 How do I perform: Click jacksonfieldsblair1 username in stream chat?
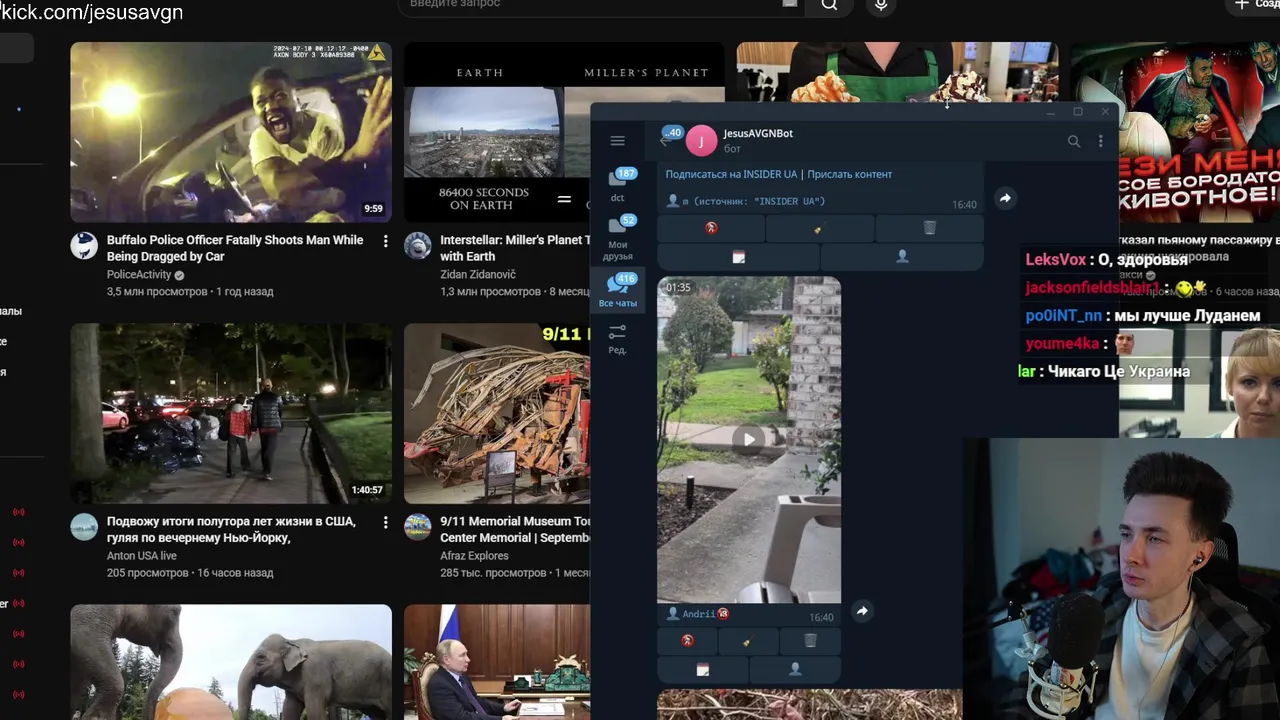pyautogui.click(x=1092, y=287)
